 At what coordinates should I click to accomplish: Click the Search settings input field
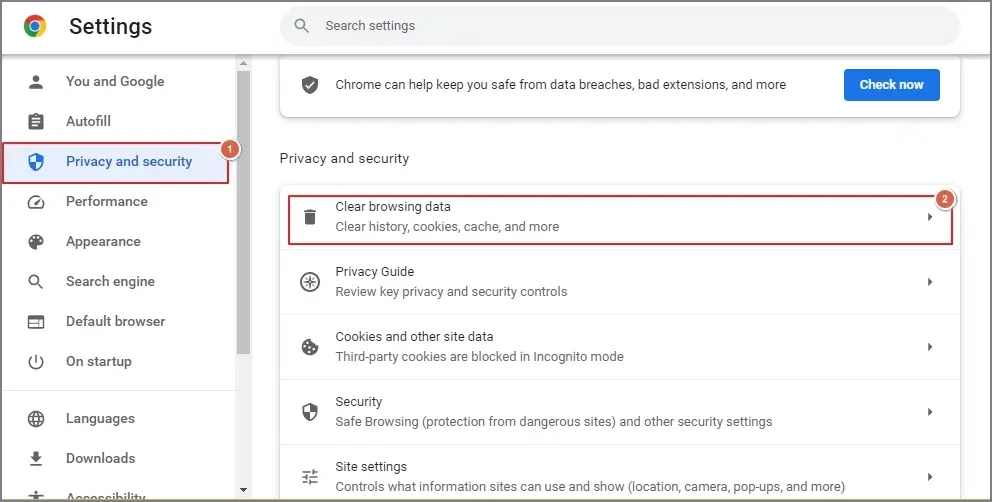coord(620,26)
